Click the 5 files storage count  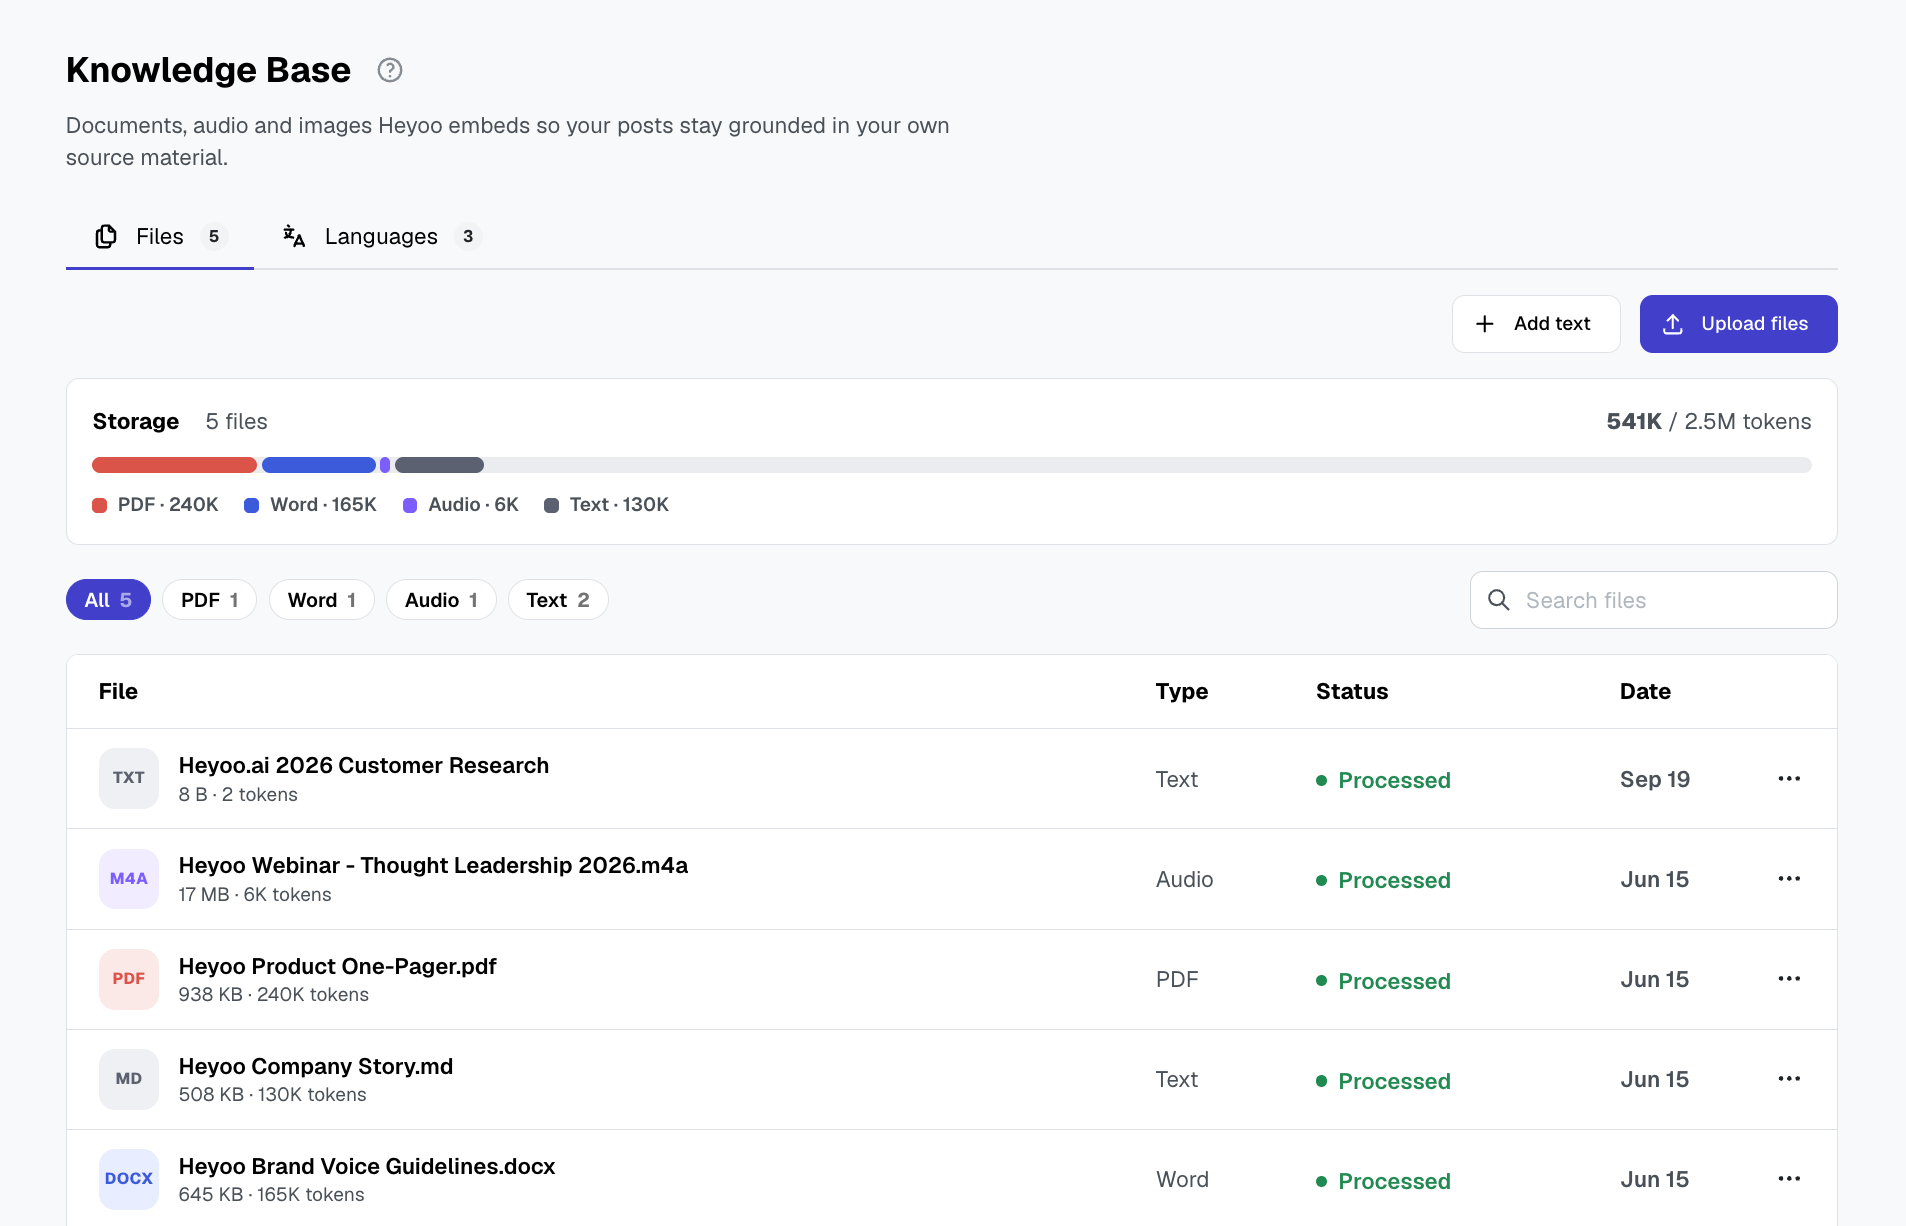coord(236,421)
